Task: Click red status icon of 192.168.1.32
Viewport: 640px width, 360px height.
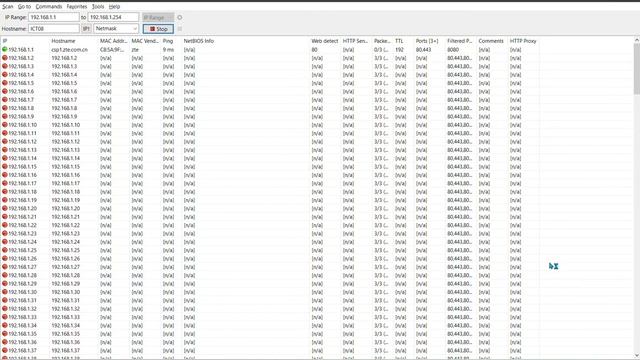Action: [4, 309]
